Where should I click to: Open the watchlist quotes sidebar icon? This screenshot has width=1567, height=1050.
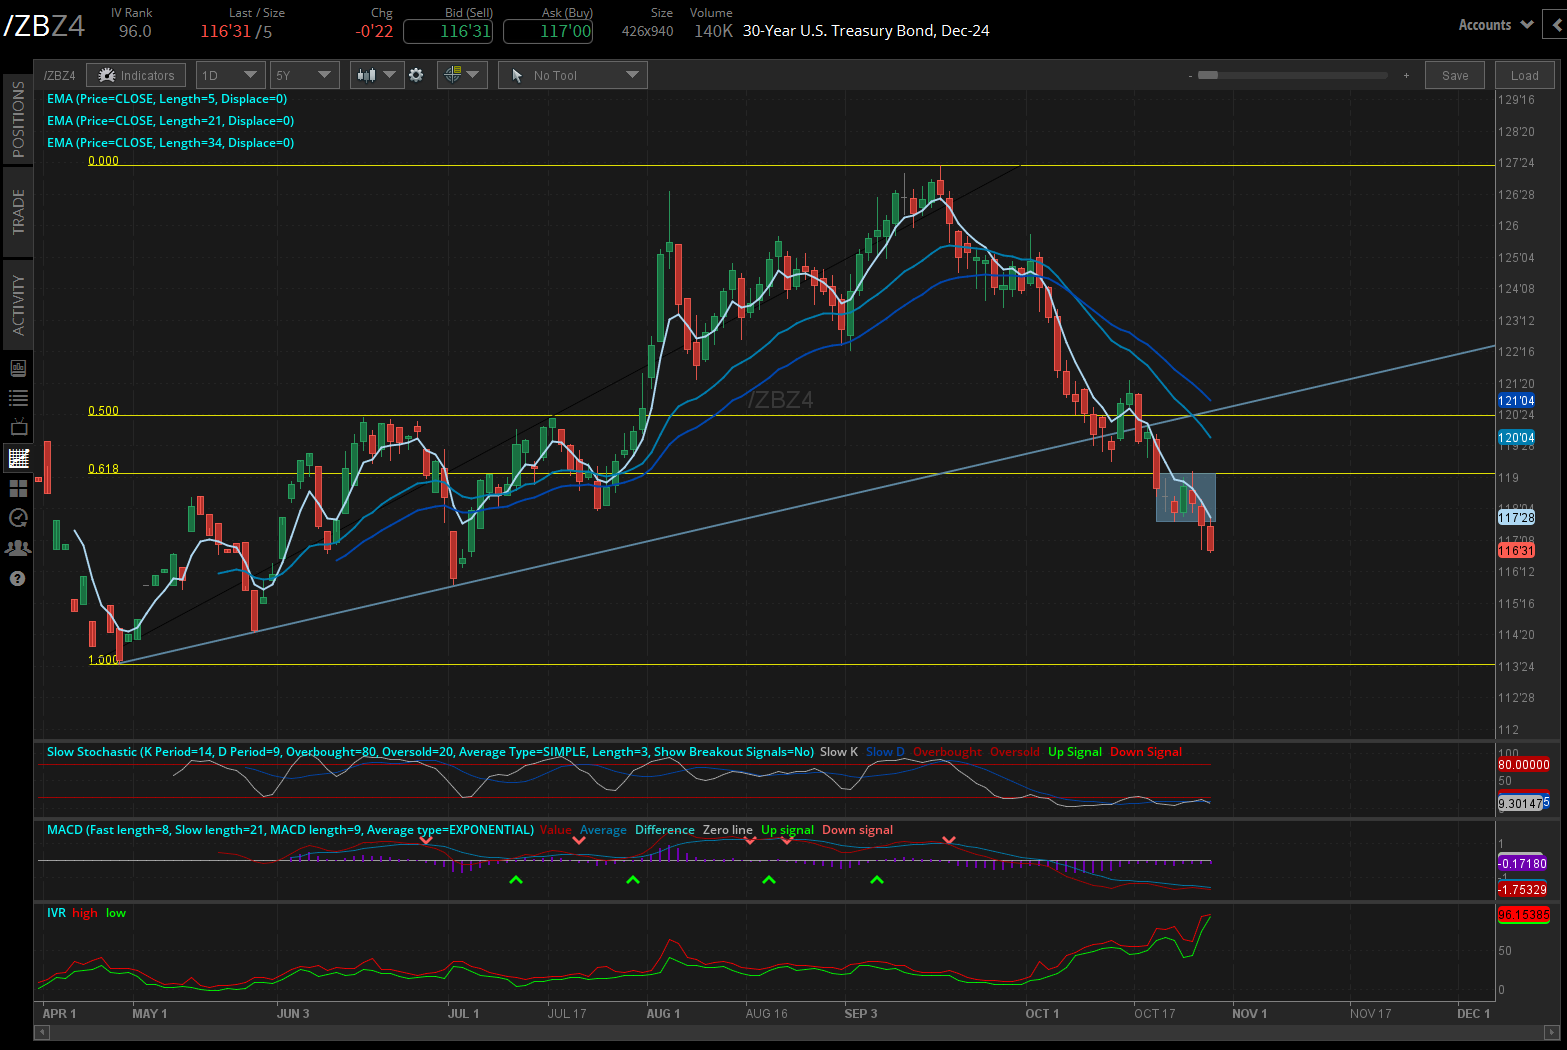17,397
